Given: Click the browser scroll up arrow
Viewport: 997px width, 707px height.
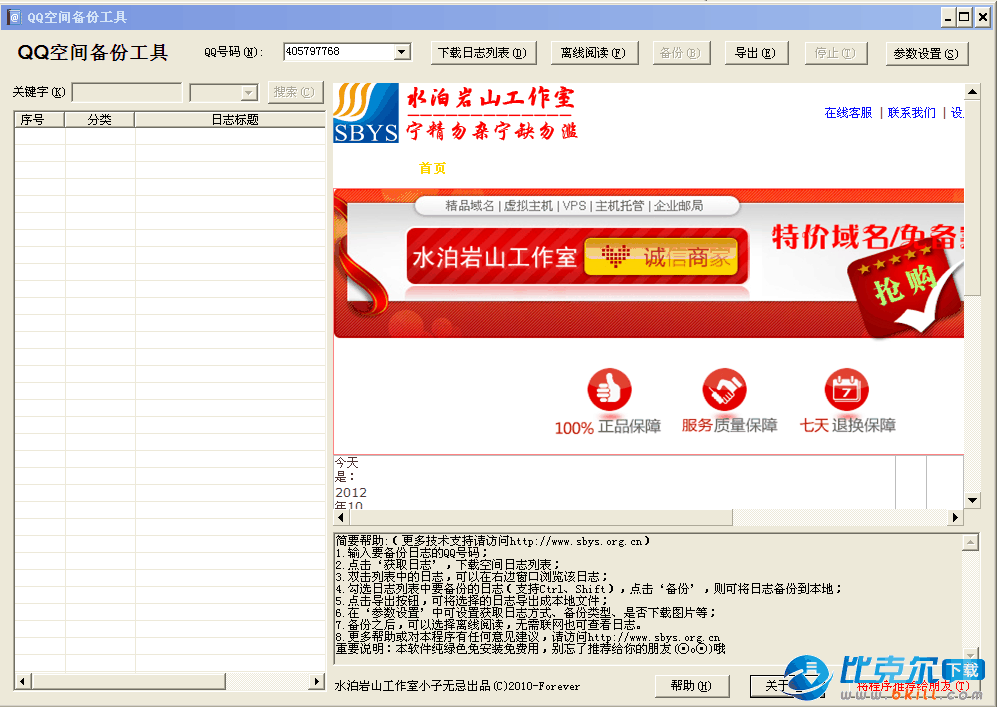Looking at the screenshot, I should click(972, 92).
